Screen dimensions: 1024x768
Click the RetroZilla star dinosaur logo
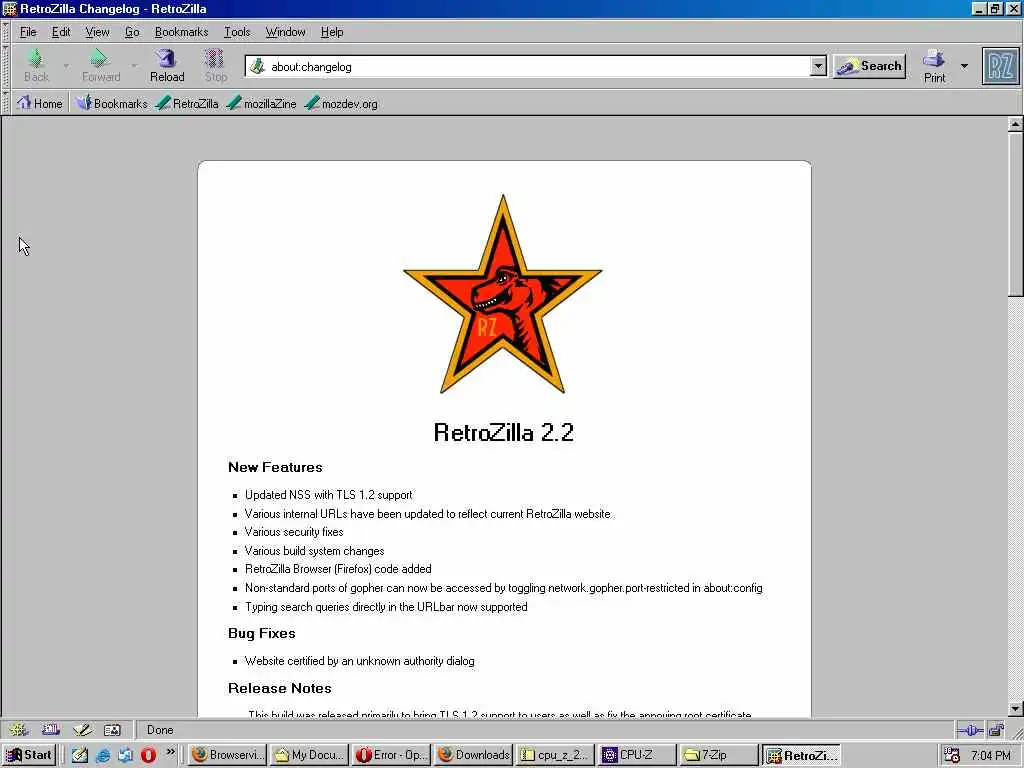click(502, 295)
